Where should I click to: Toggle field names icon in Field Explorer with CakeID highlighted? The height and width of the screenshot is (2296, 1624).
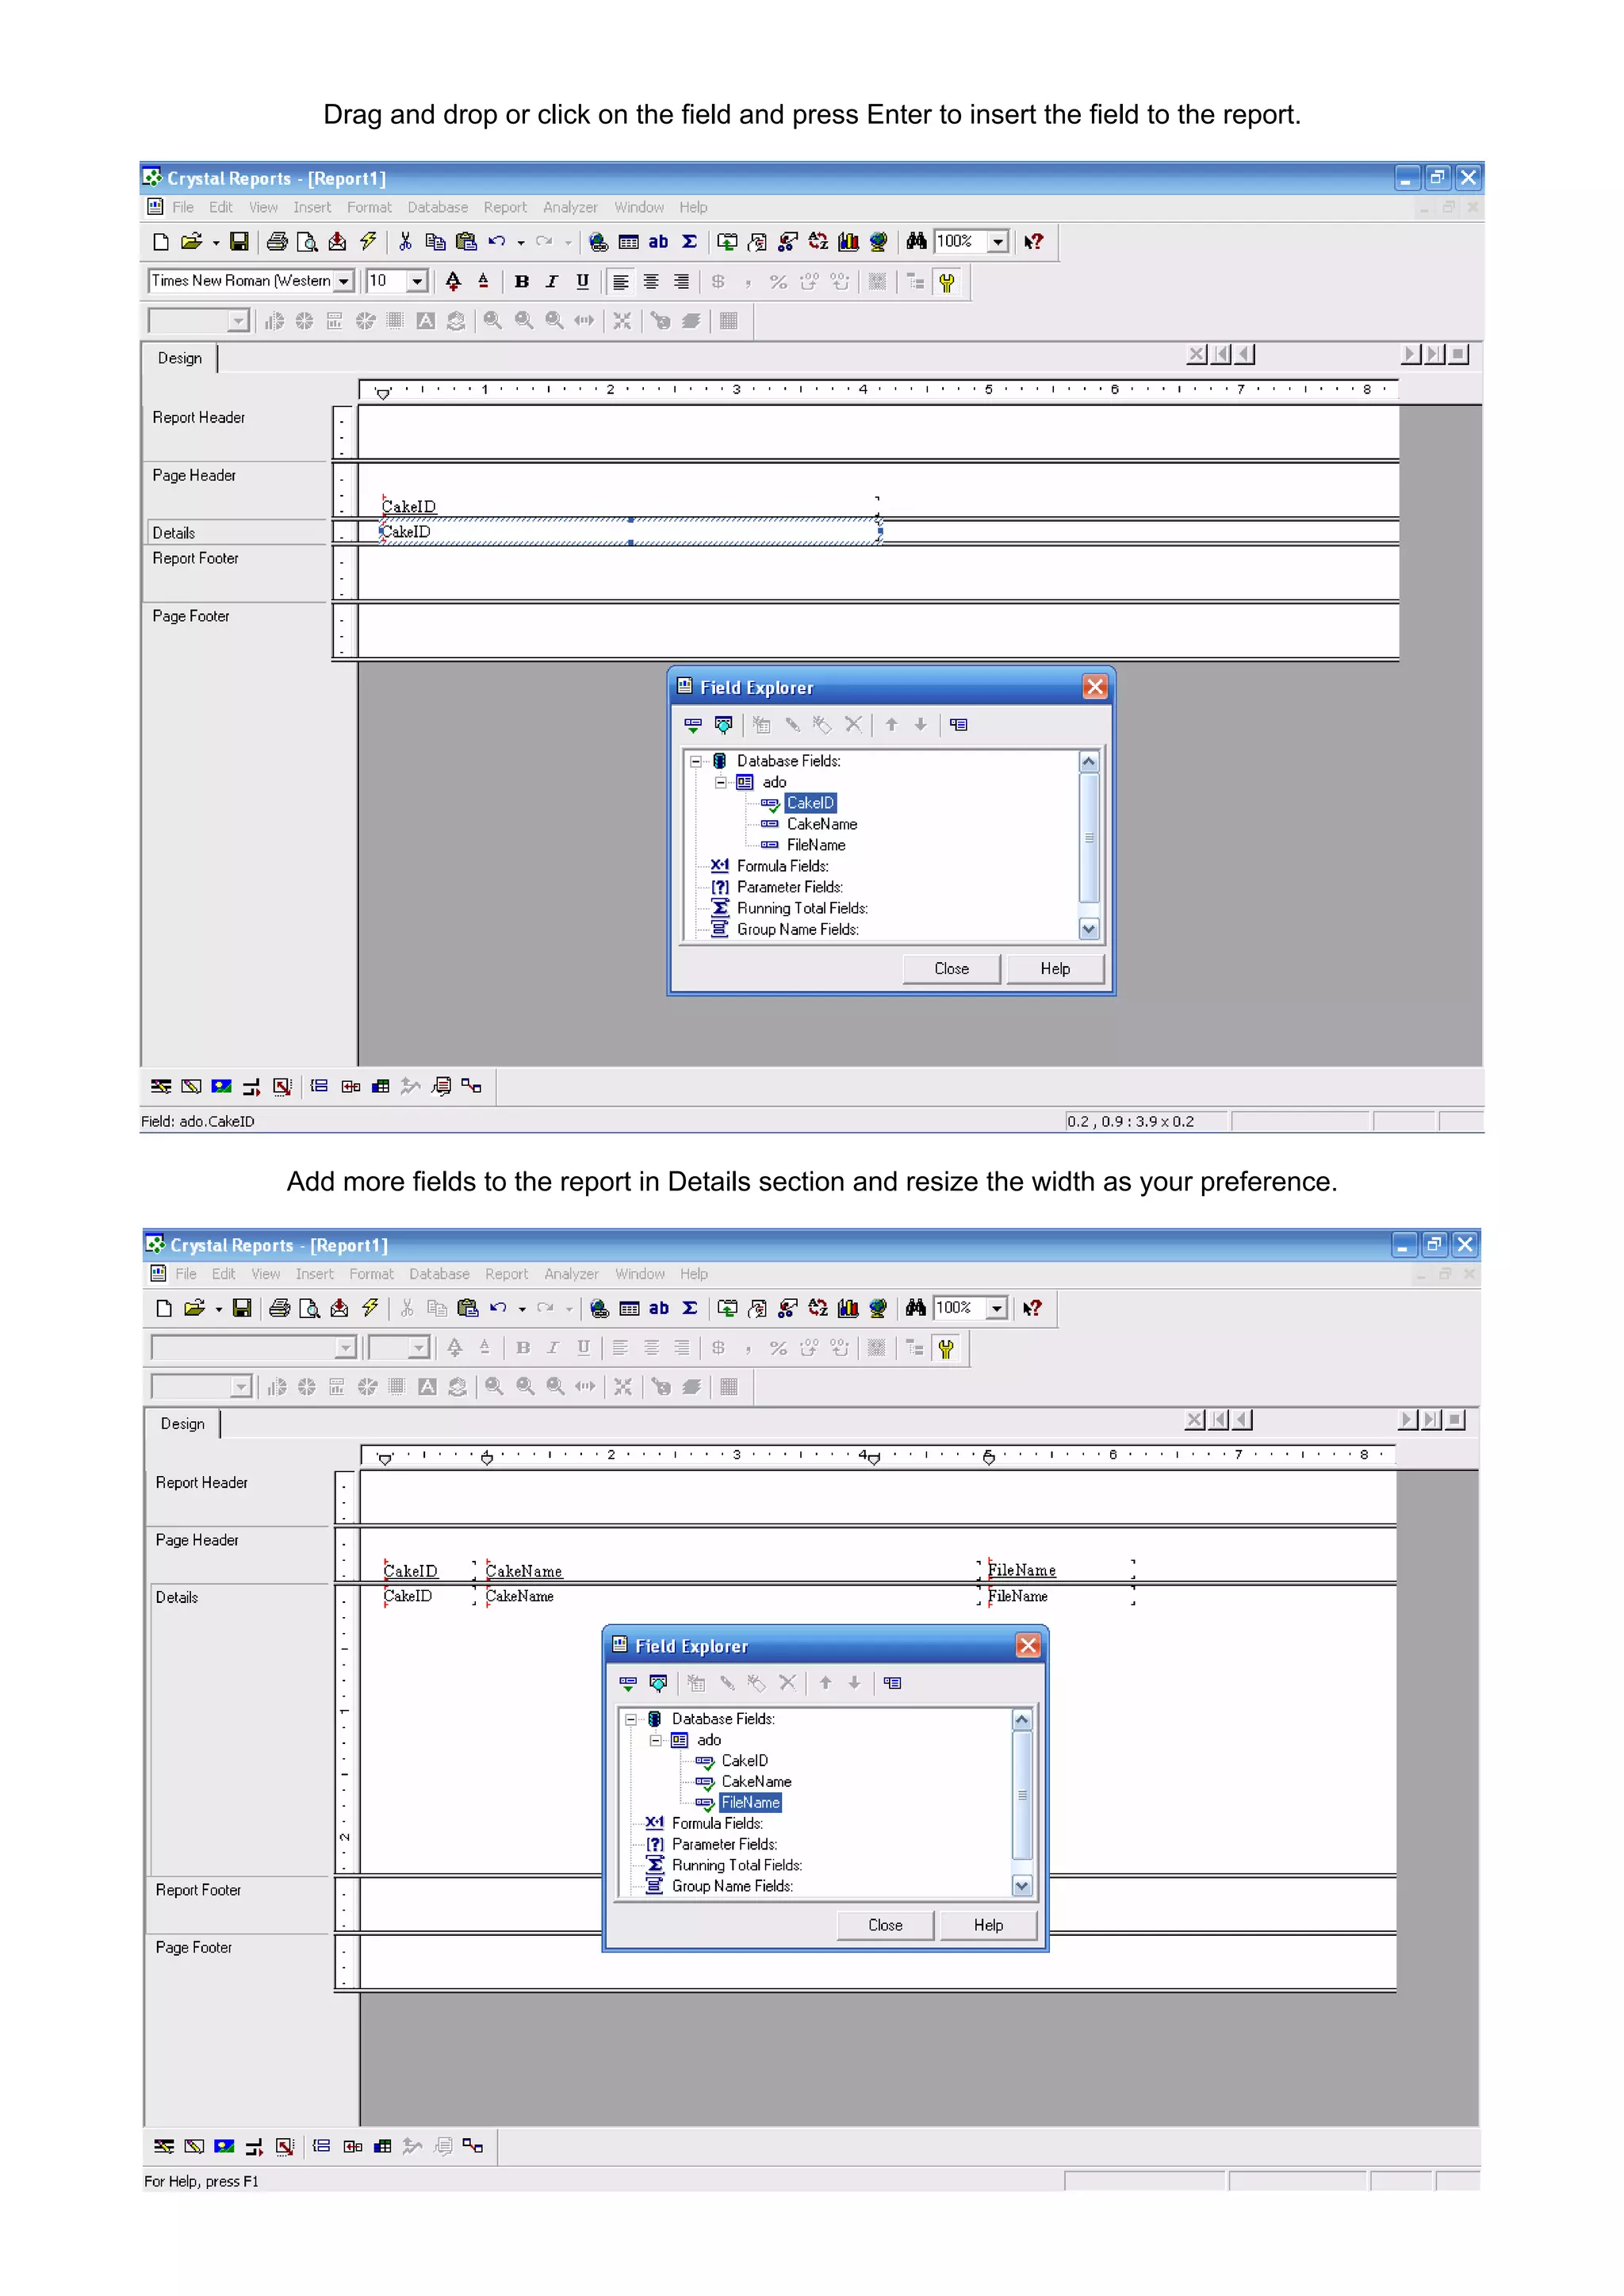click(958, 725)
